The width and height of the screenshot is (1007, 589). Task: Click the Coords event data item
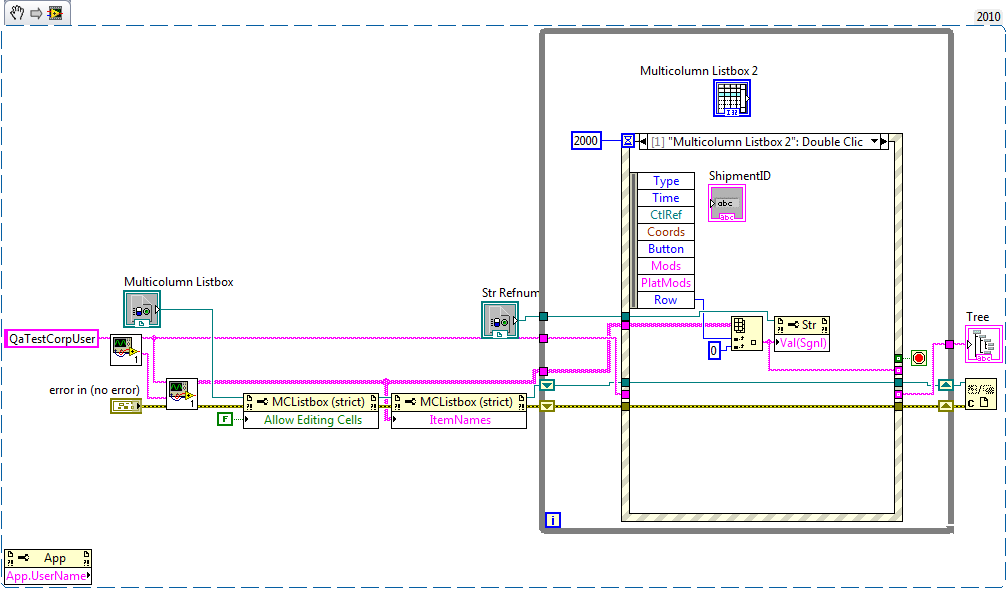[666, 232]
